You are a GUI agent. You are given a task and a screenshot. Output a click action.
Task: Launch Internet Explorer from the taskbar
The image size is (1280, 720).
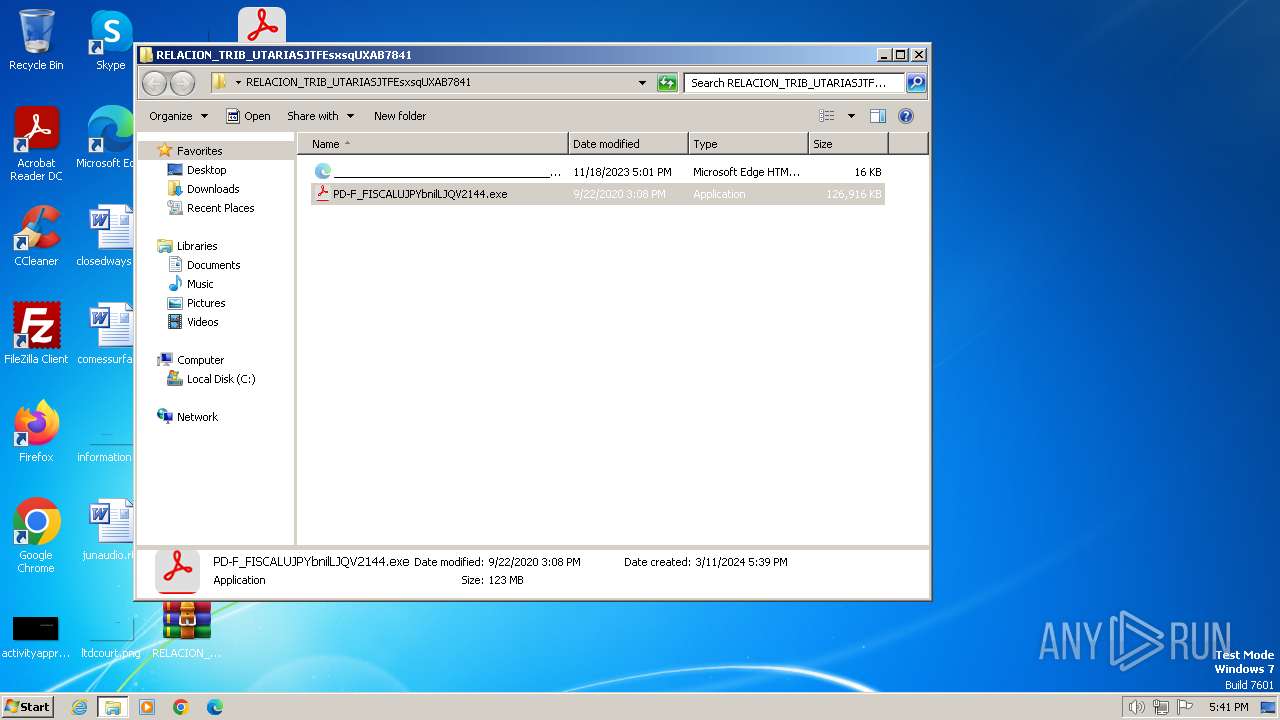click(x=79, y=707)
